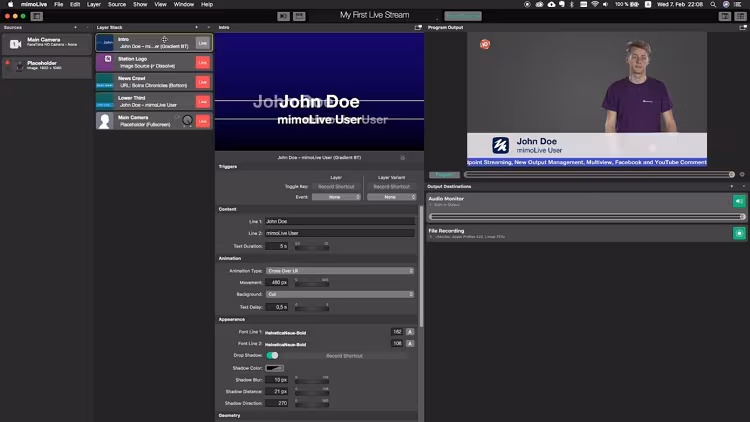Turn off the Drop Shadow switch
The height and width of the screenshot is (422, 750).
pos(272,355)
